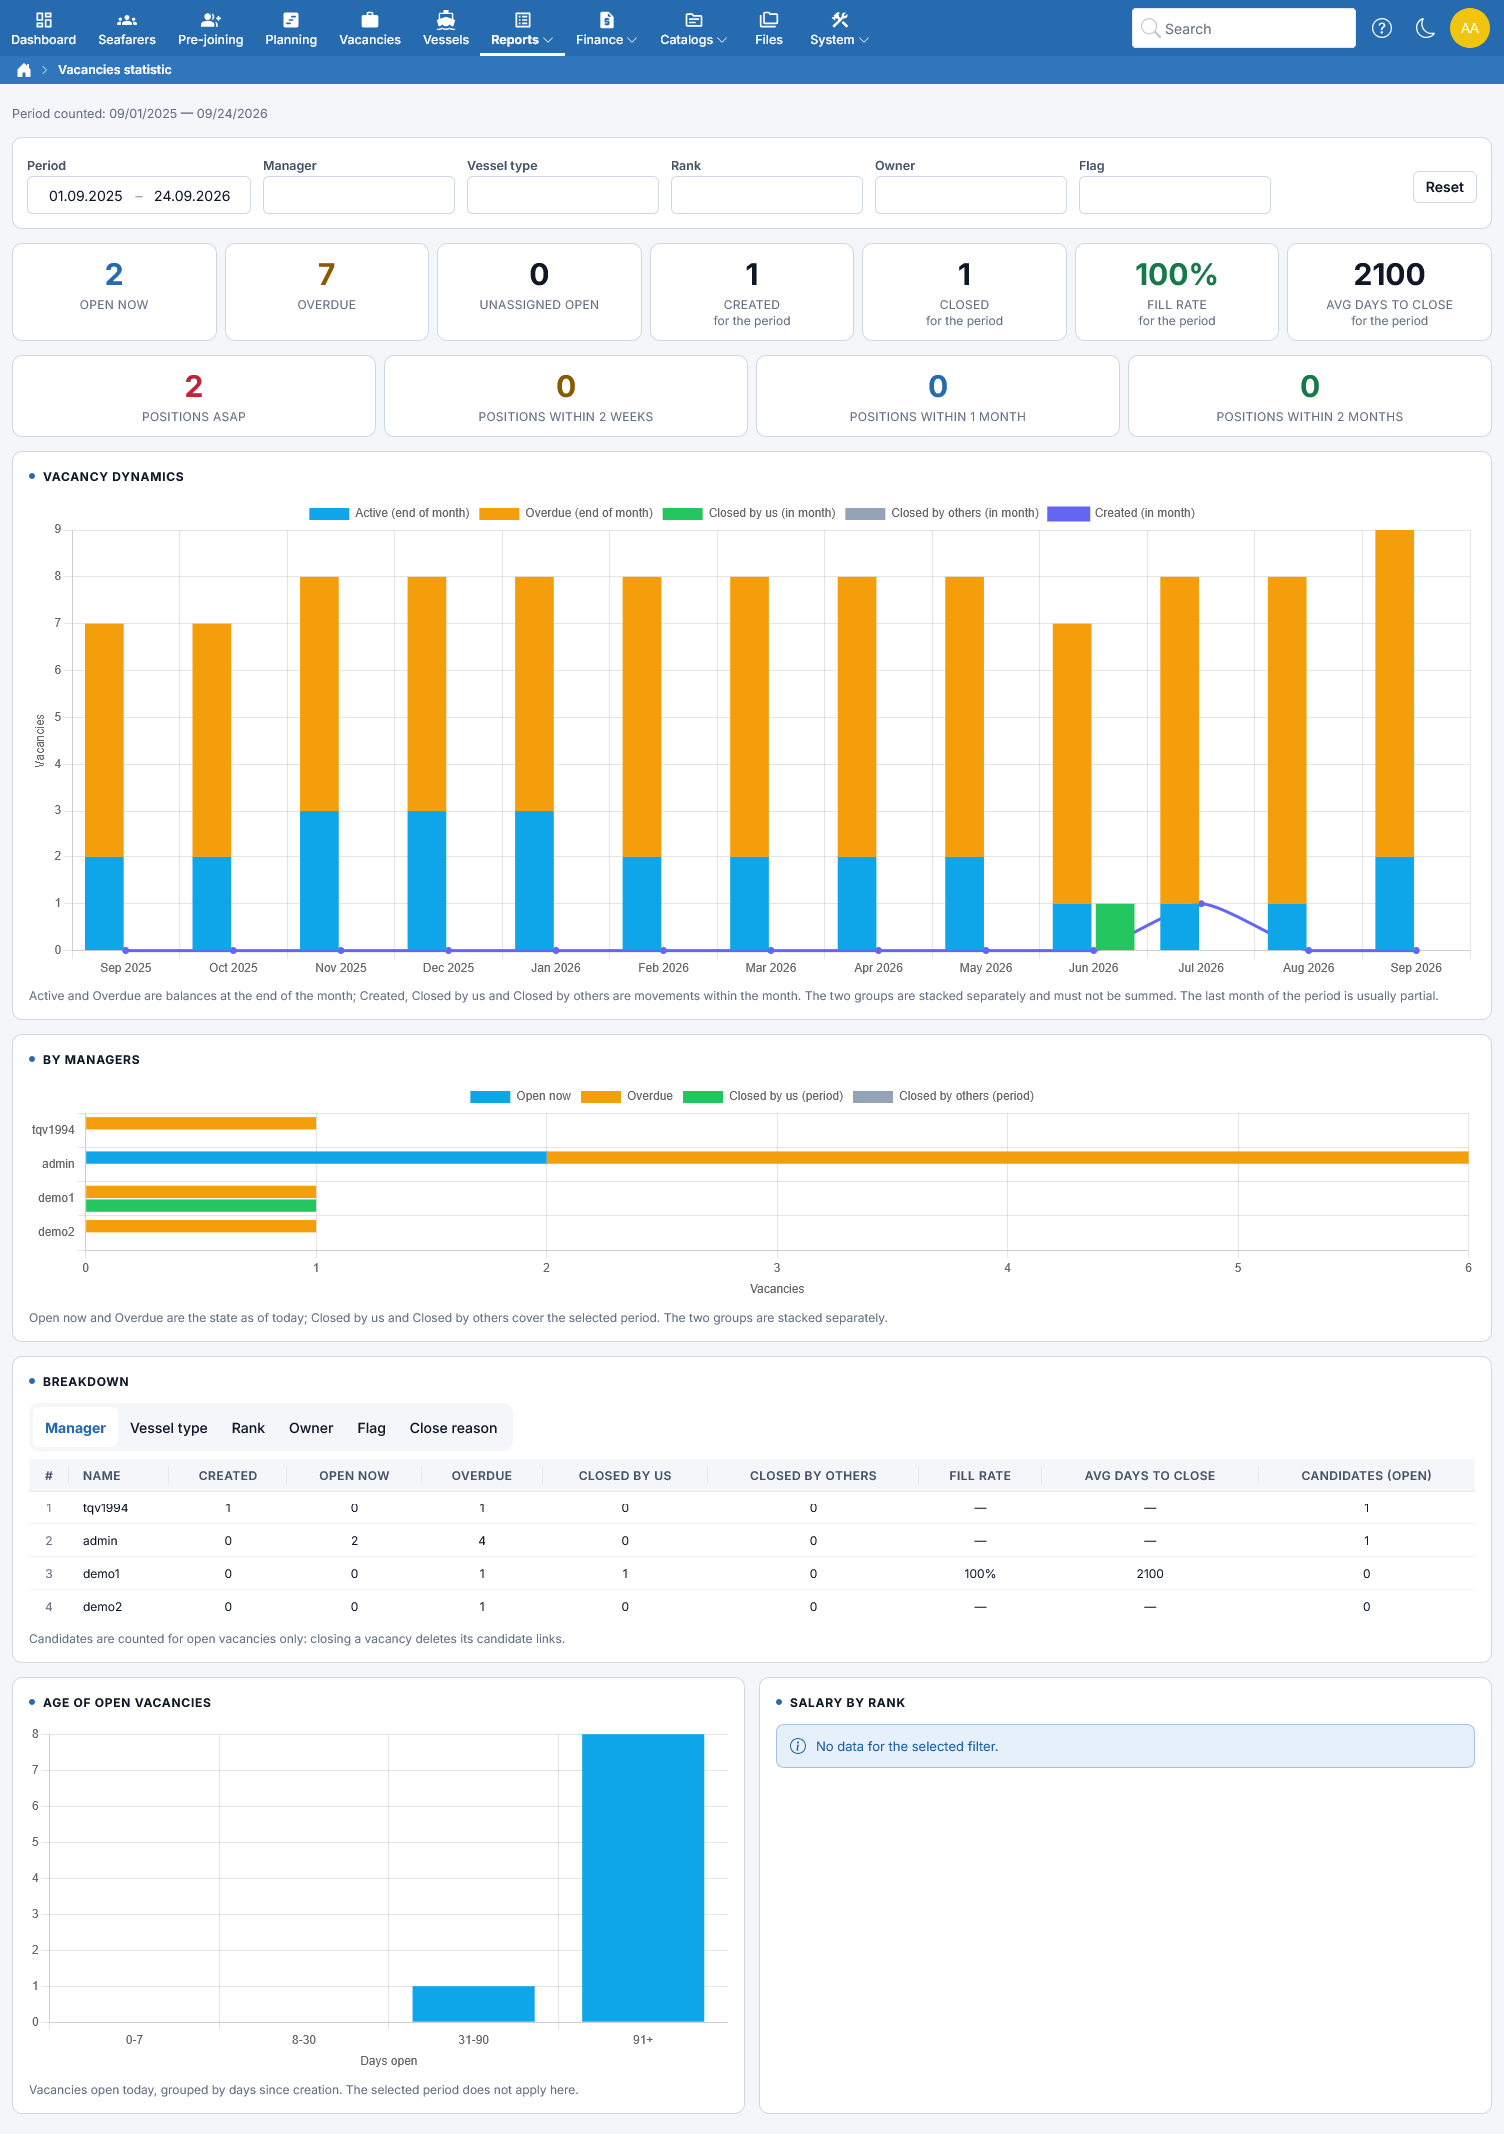Switch to Rank breakdown tab

click(x=248, y=1428)
